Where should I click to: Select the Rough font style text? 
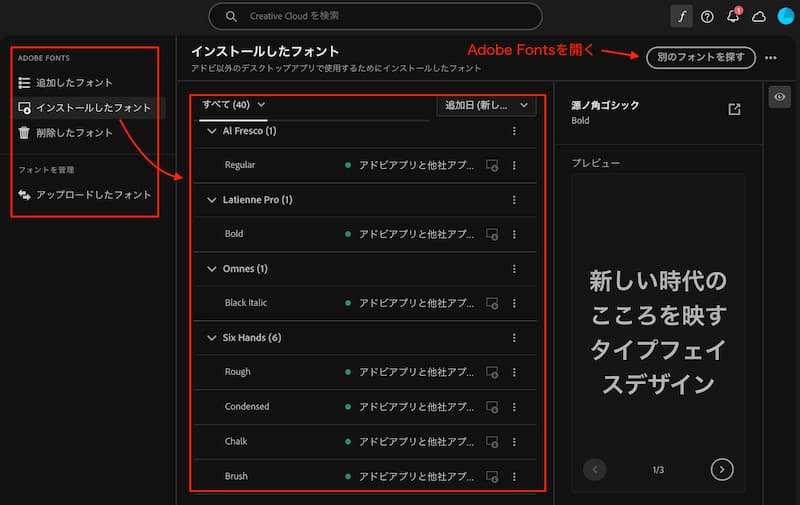[x=238, y=371]
